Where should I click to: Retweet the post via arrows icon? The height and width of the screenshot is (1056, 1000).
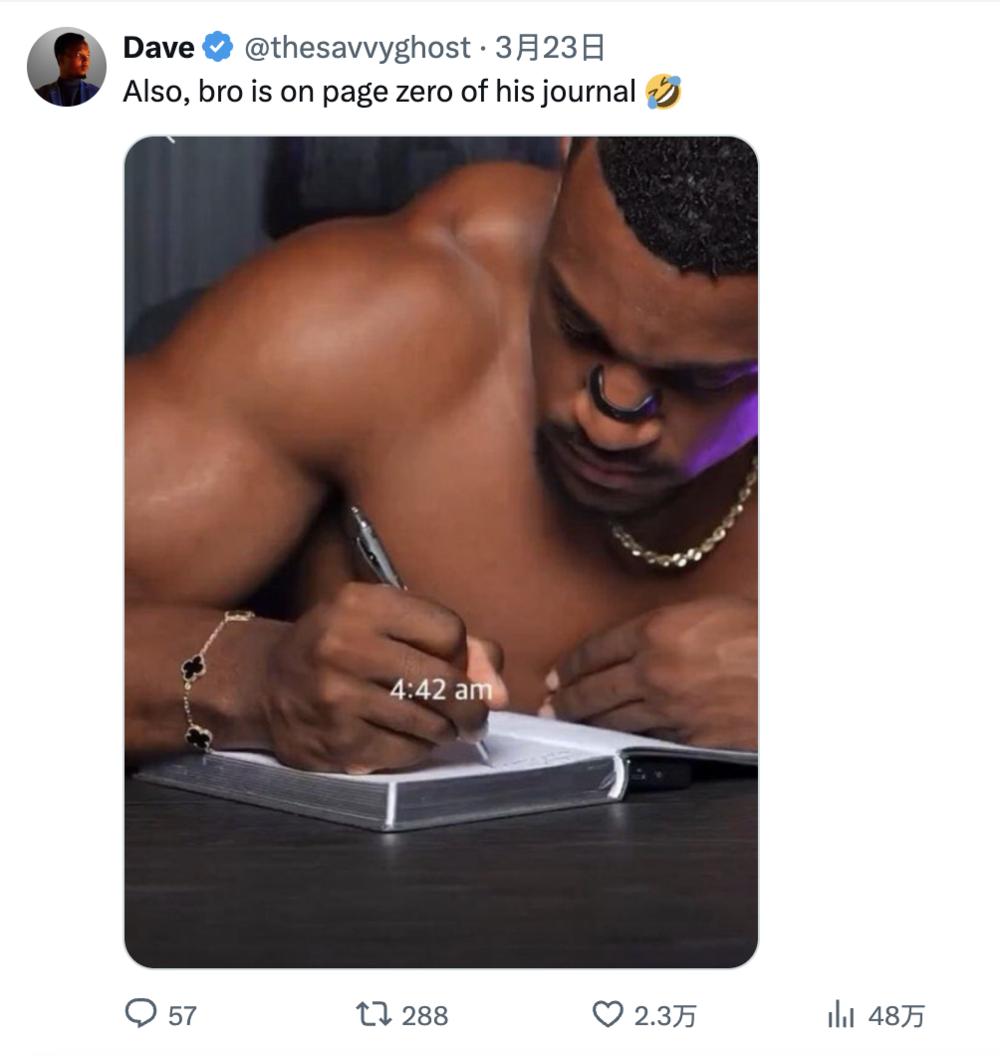373,1015
